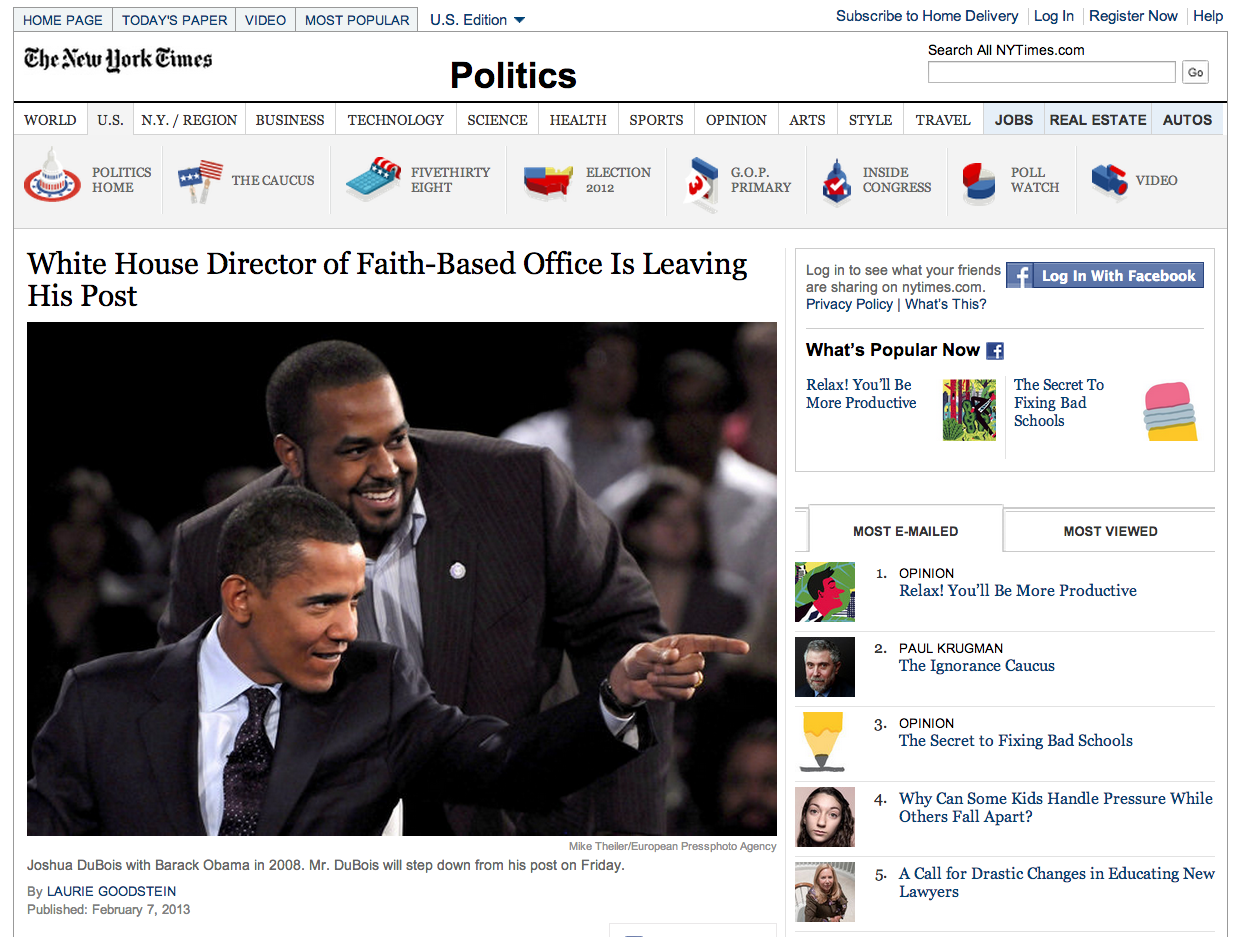Open BUSINESS section
The image size is (1250, 937).
click(290, 120)
